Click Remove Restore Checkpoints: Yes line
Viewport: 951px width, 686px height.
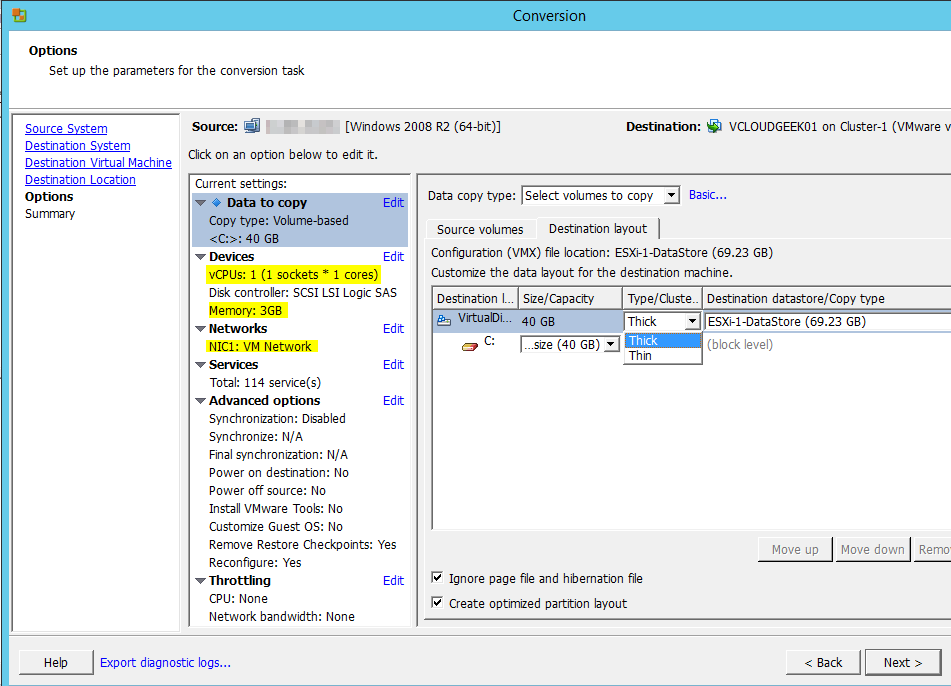(x=303, y=545)
